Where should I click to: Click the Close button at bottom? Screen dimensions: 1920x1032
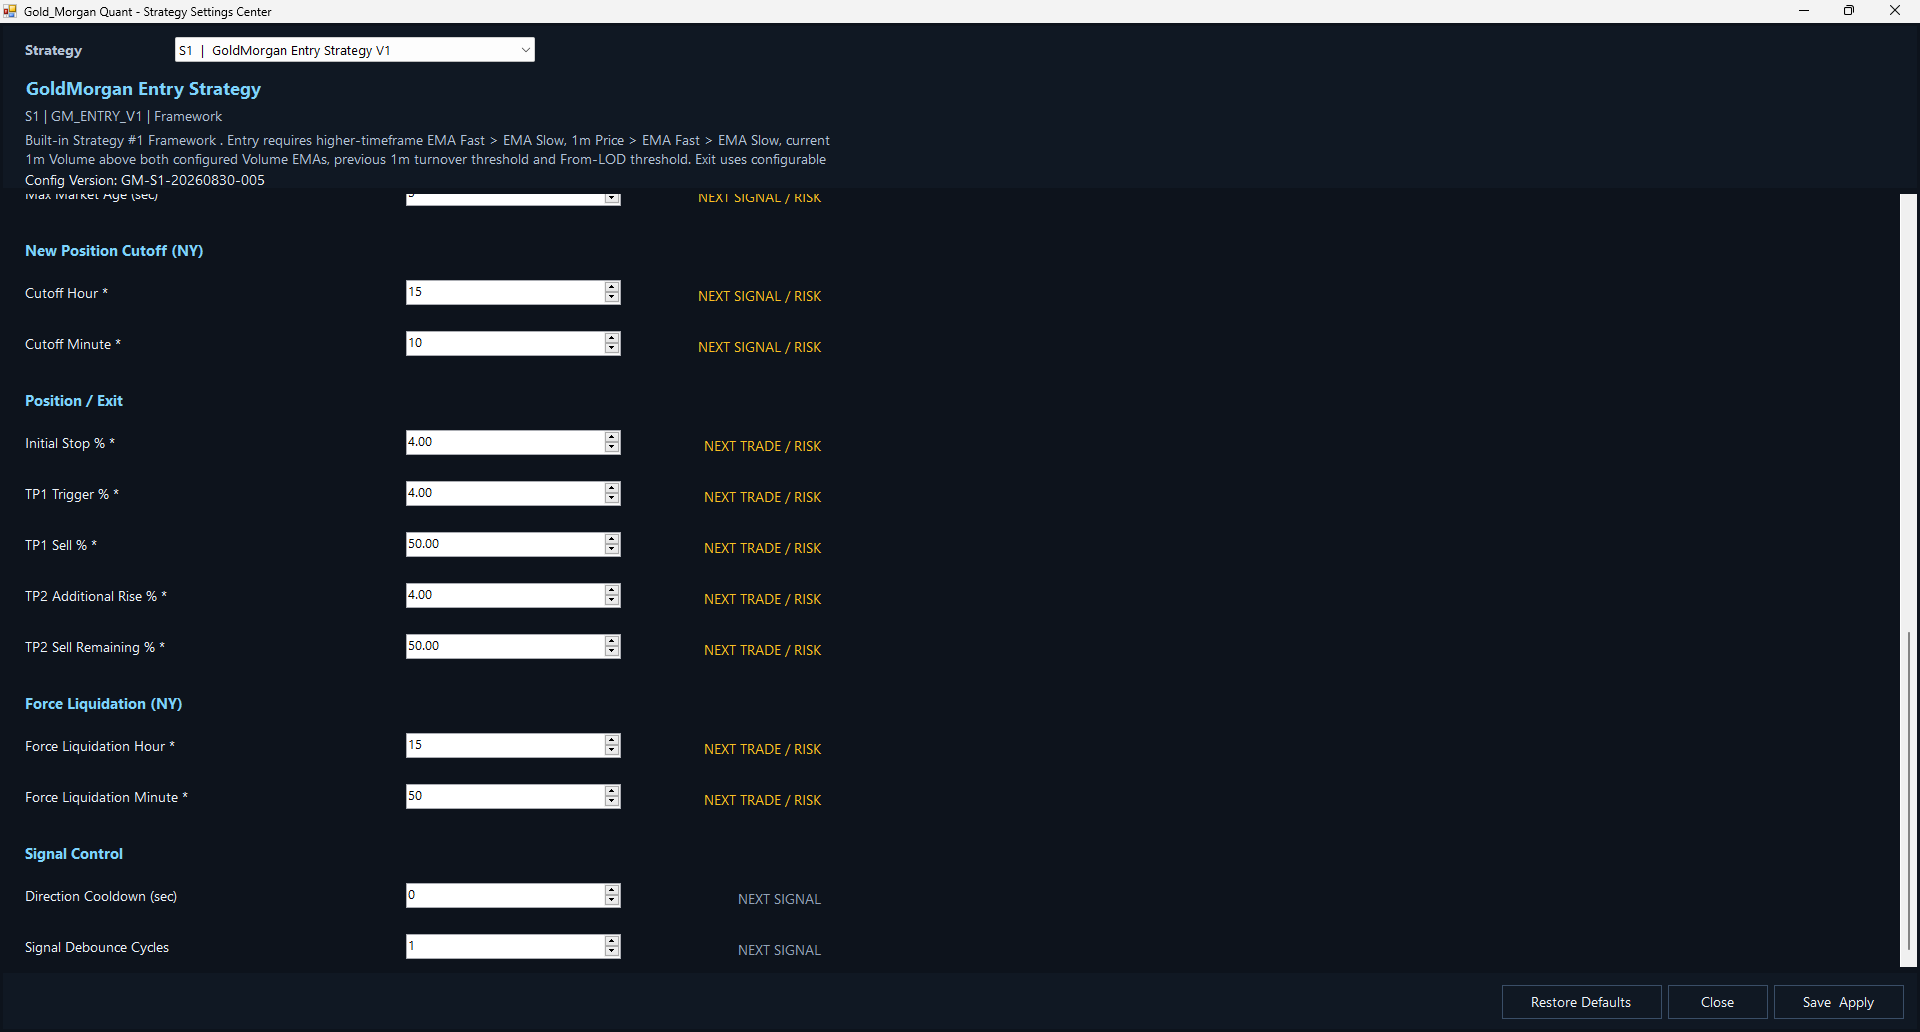(x=1717, y=1002)
